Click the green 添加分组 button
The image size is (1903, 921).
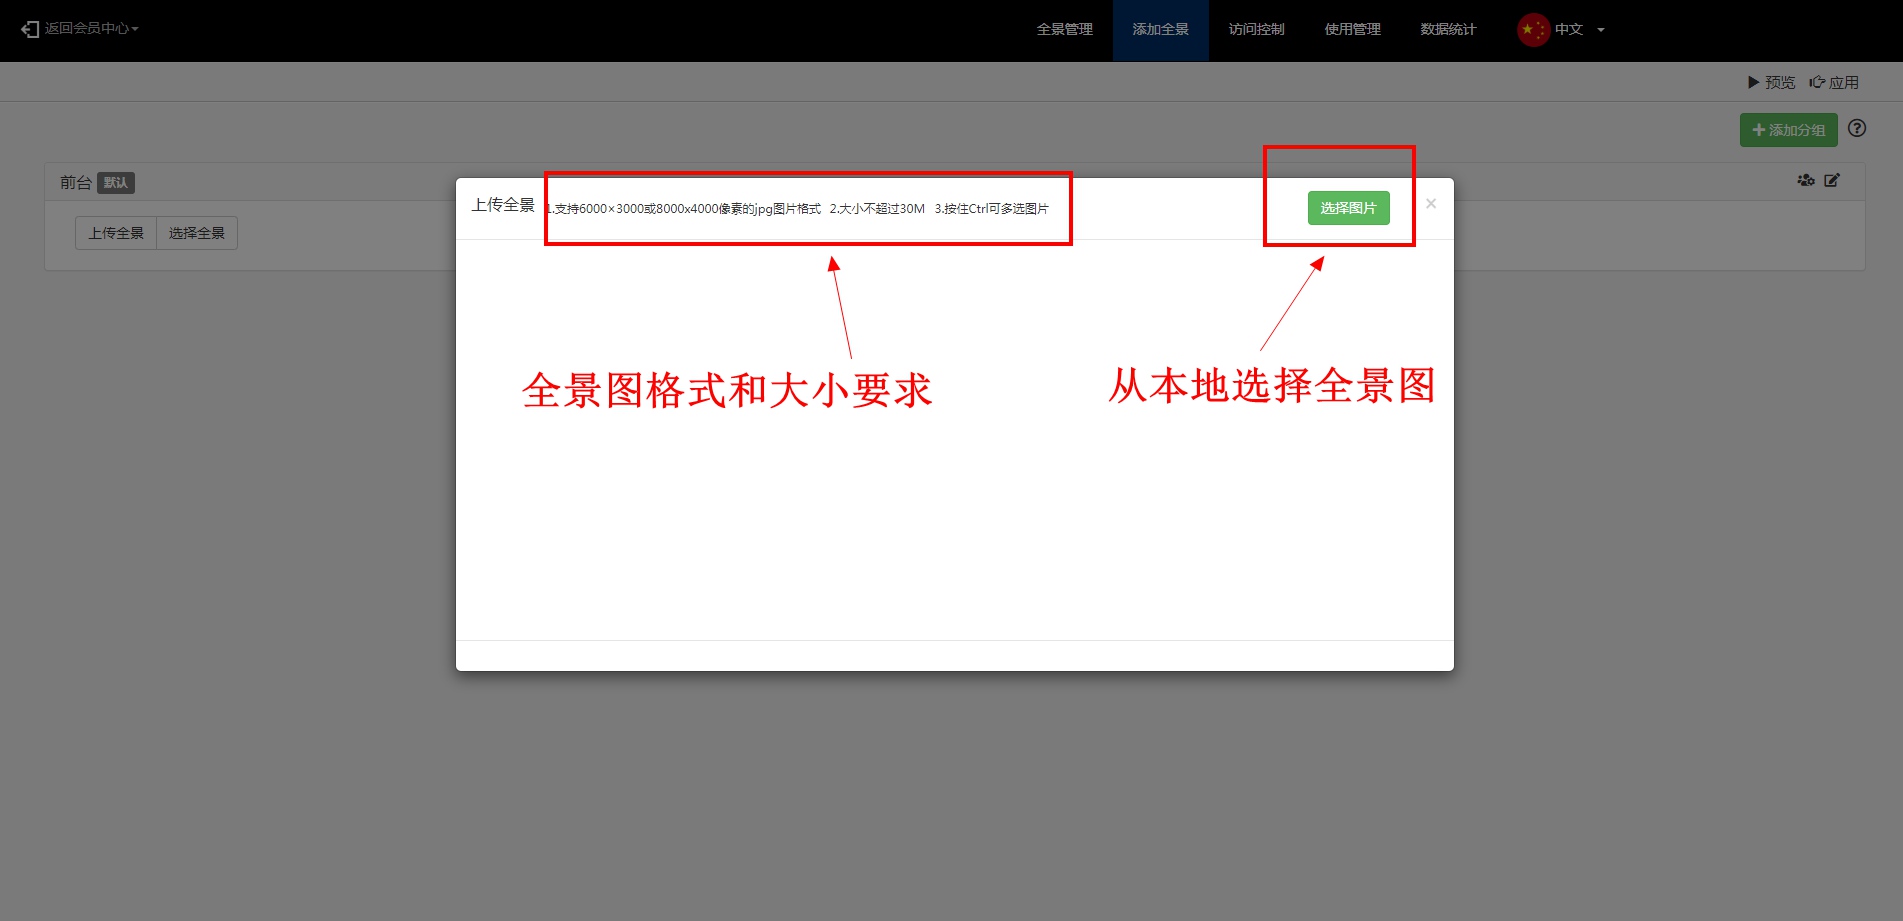tap(1788, 130)
